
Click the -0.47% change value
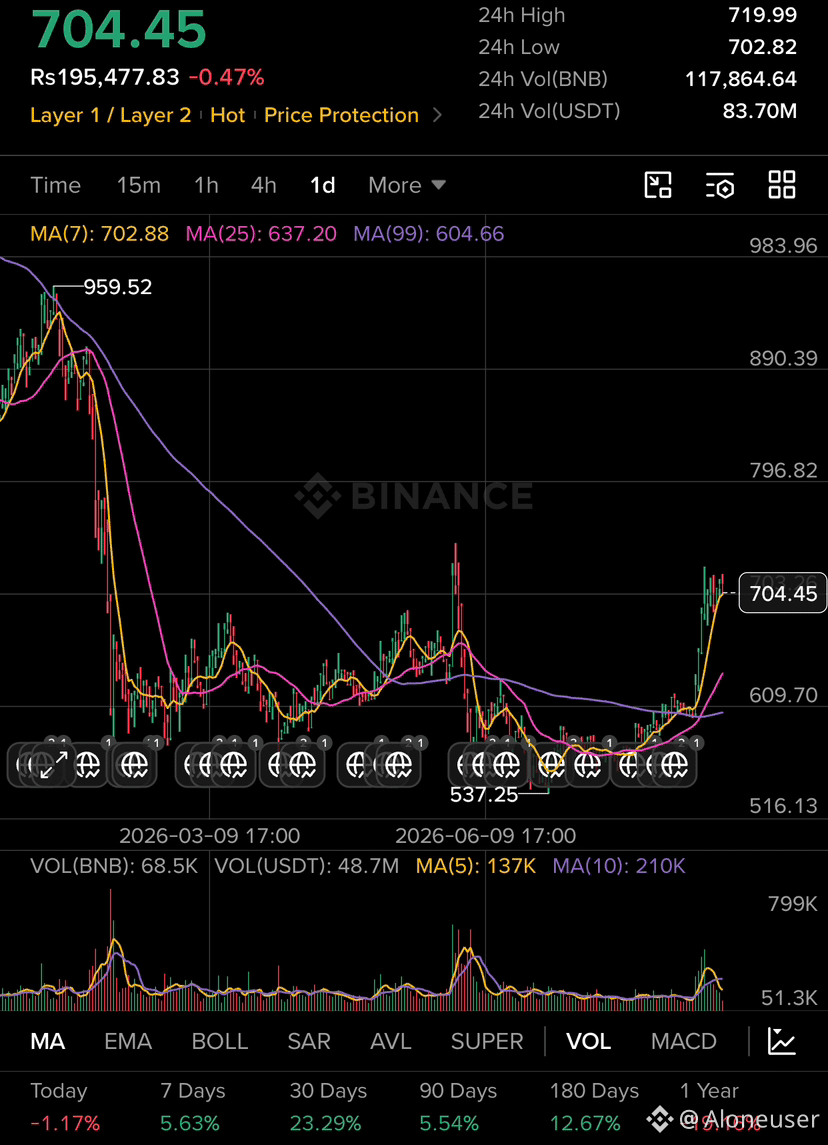click(226, 77)
